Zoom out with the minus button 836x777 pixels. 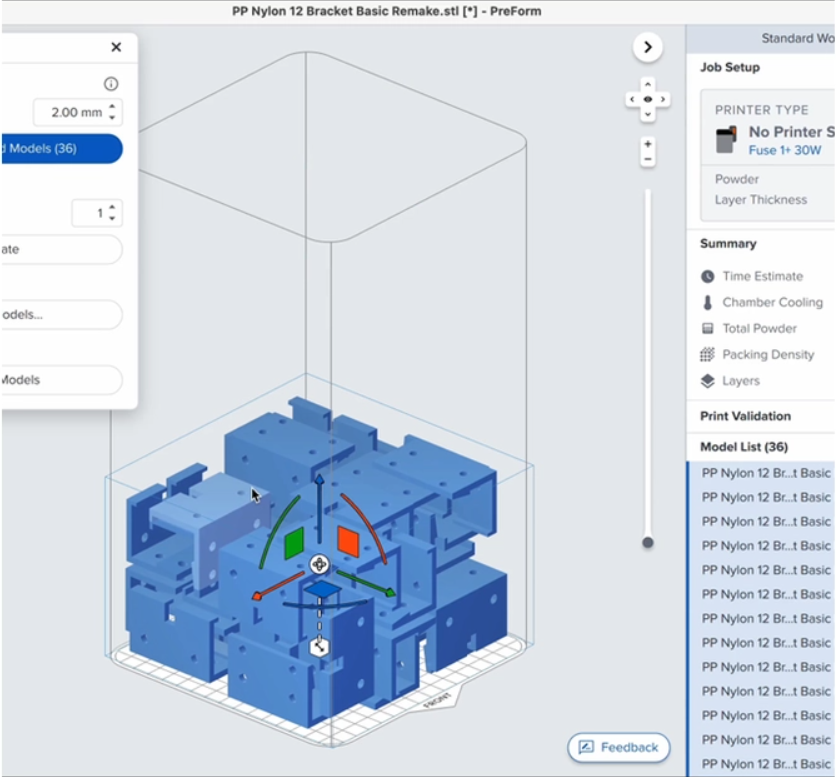tap(648, 159)
